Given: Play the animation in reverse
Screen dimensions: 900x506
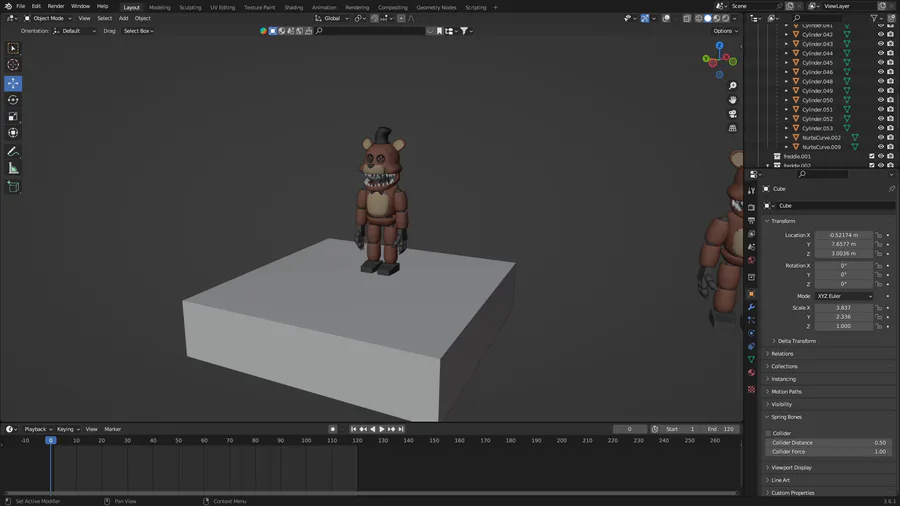Looking at the screenshot, I should pyautogui.click(x=373, y=429).
